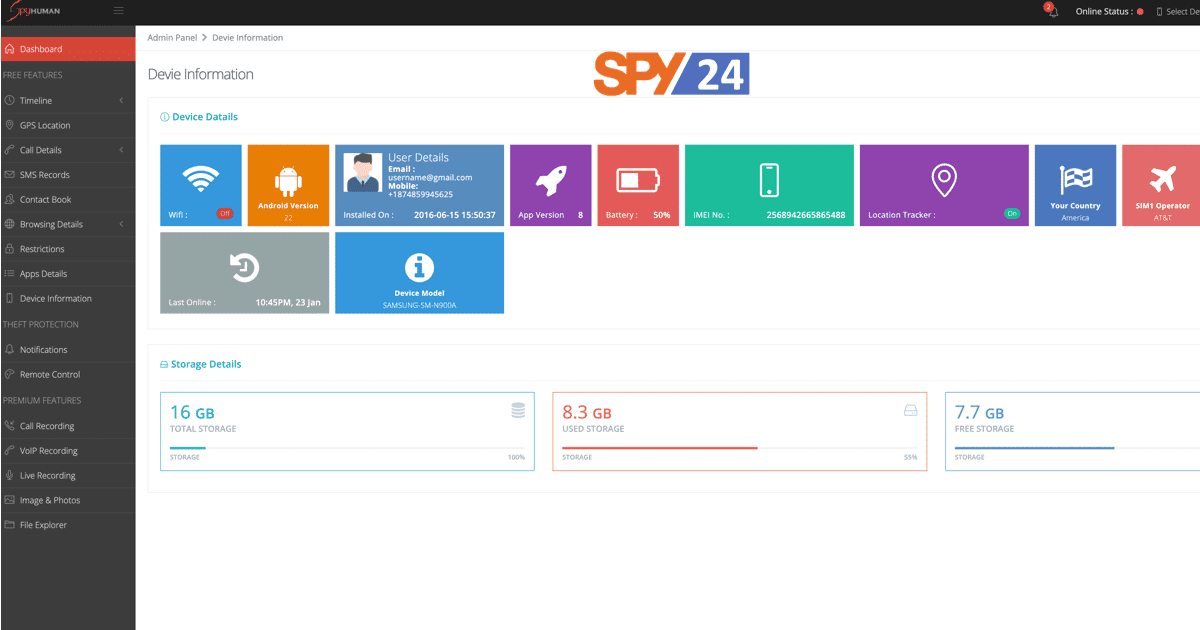Image resolution: width=1200 pixels, height=630 pixels.
Task: Click the GPS Location pin icon in sidebar
Action: tap(9, 125)
